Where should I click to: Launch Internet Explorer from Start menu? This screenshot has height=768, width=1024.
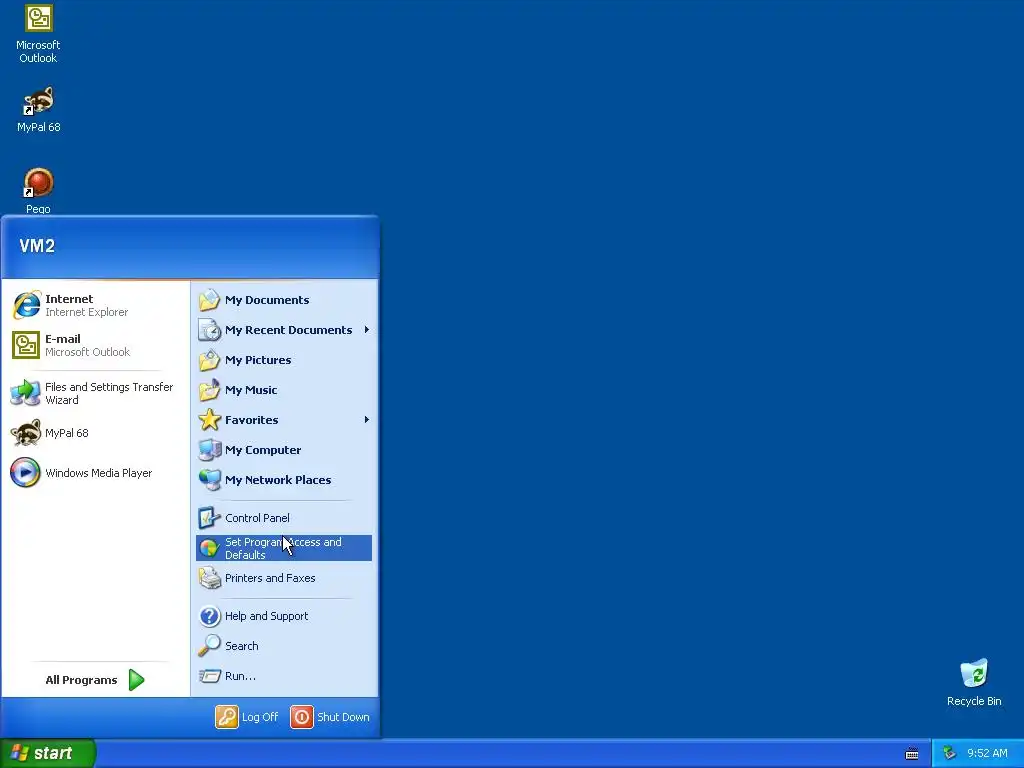pyautogui.click(x=96, y=306)
